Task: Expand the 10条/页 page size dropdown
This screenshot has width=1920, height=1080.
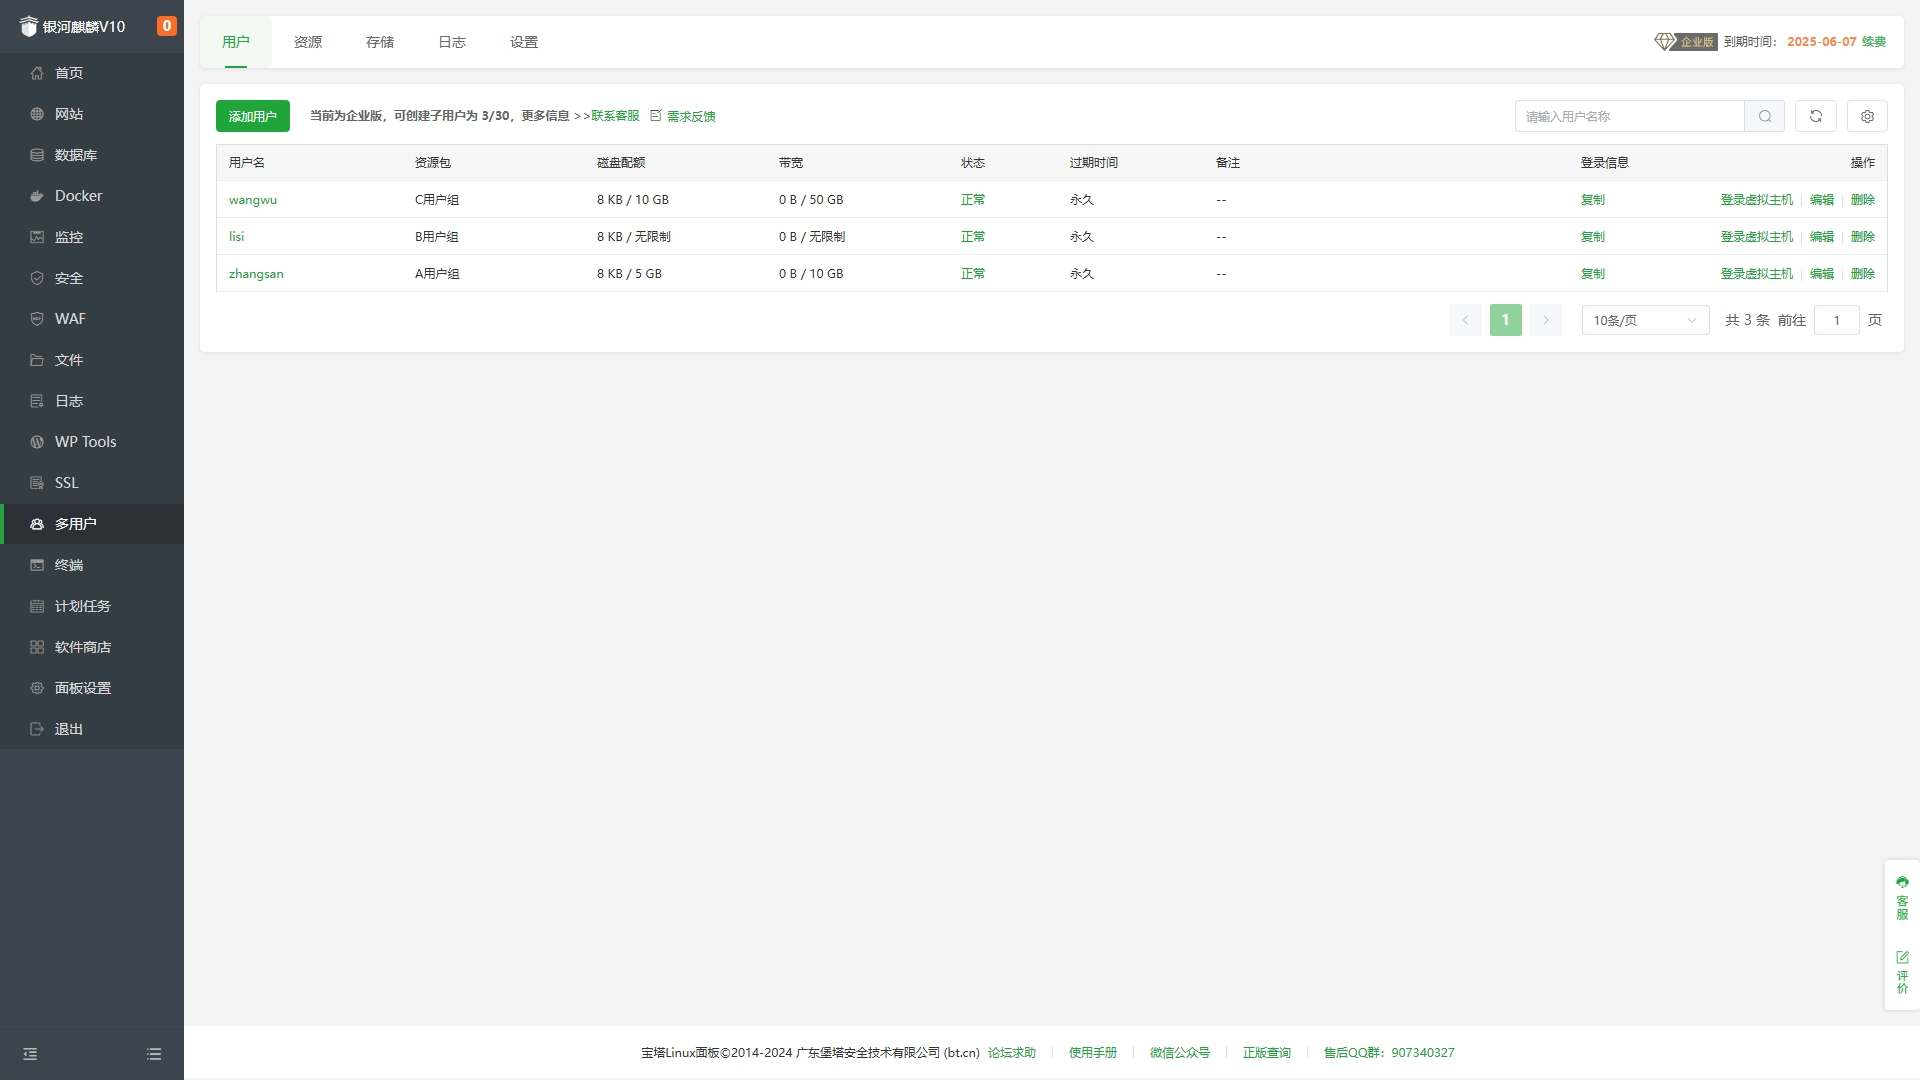Action: pyautogui.click(x=1645, y=320)
